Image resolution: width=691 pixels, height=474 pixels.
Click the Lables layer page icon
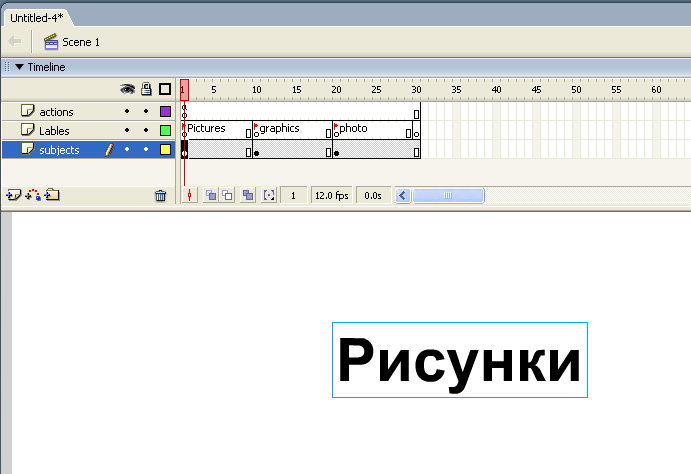coord(27,130)
